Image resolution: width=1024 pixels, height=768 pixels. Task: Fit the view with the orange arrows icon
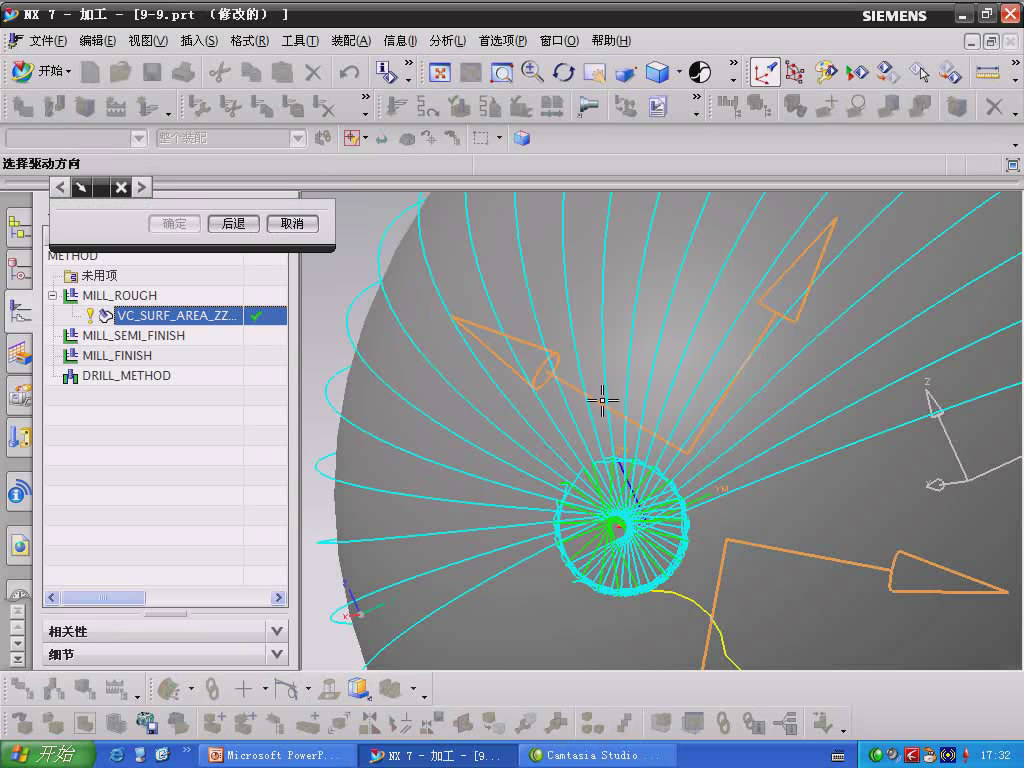(x=440, y=72)
